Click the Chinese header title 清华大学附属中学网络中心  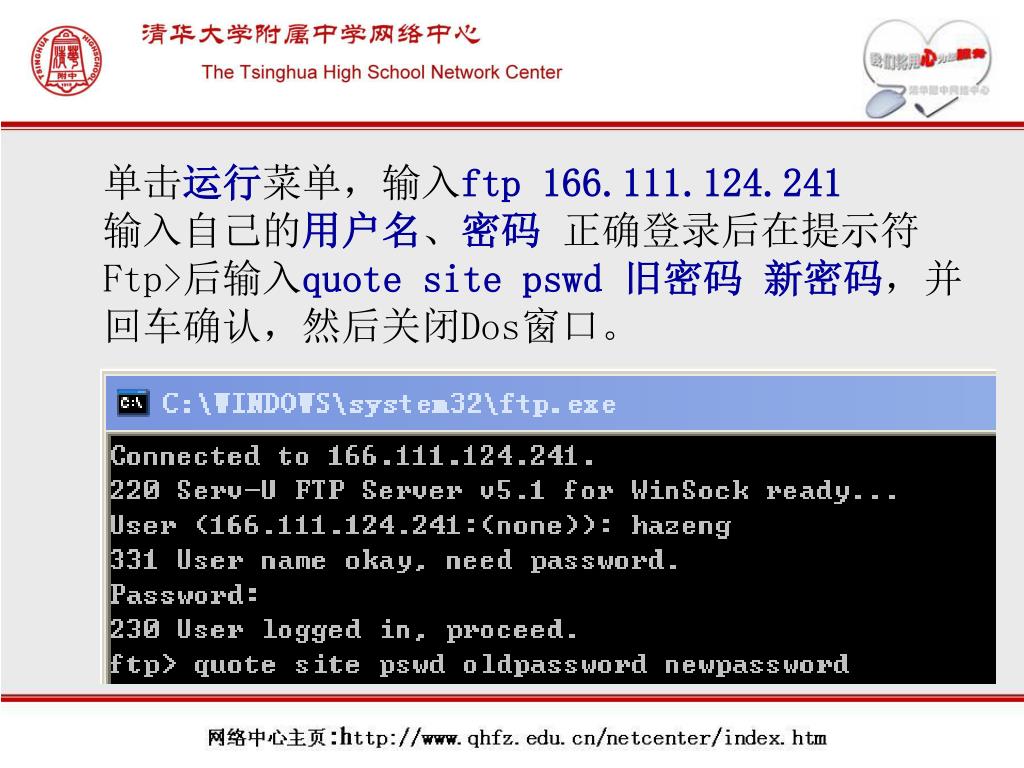[311, 34]
